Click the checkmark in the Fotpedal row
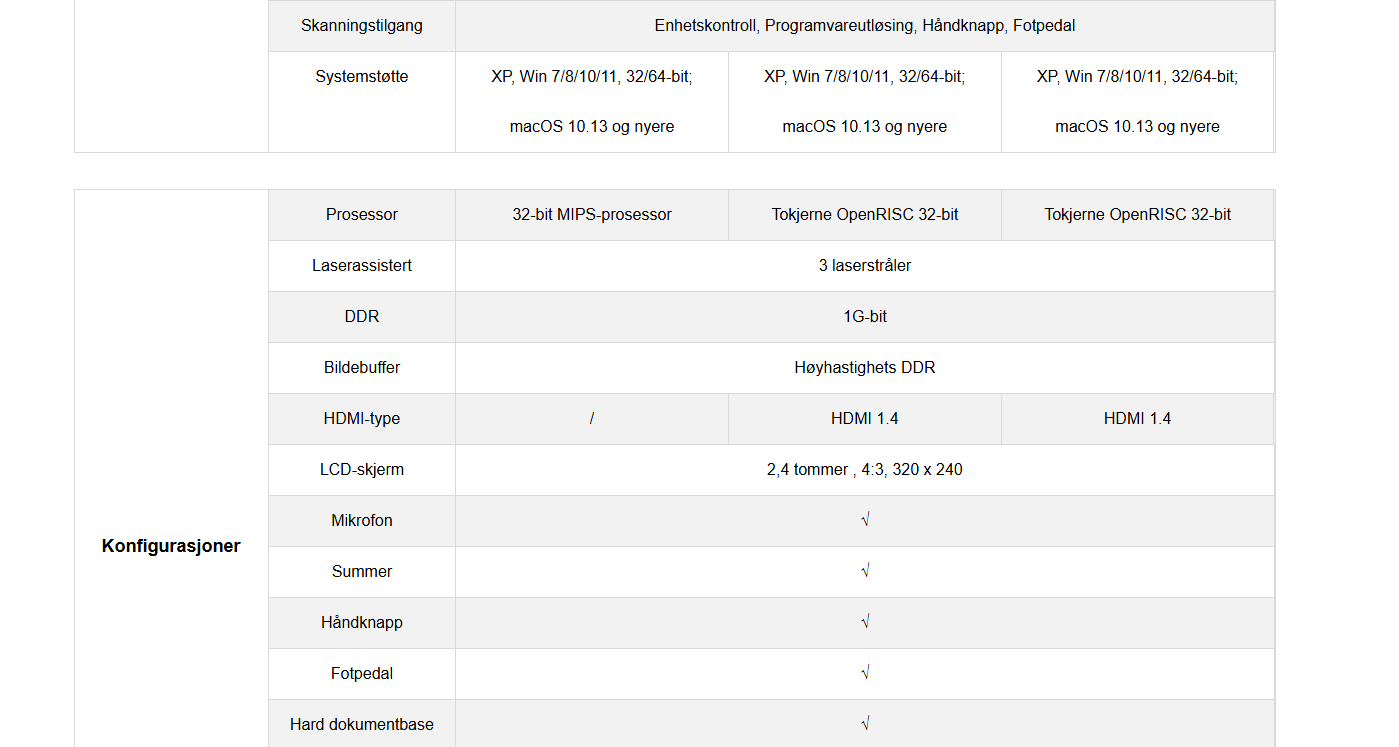The height and width of the screenshot is (747, 1399). [865, 673]
